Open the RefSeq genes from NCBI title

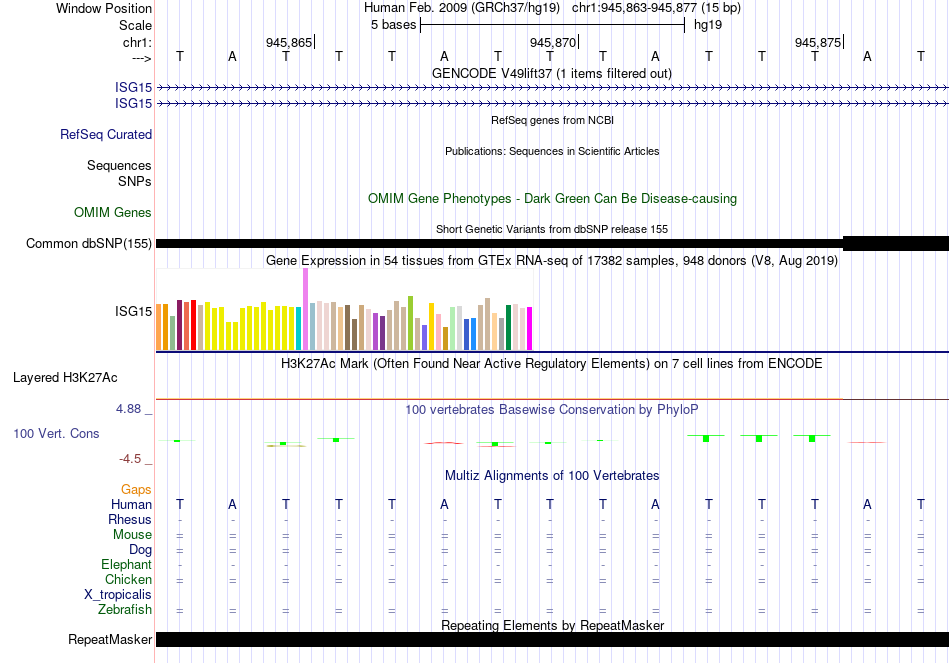point(552,120)
